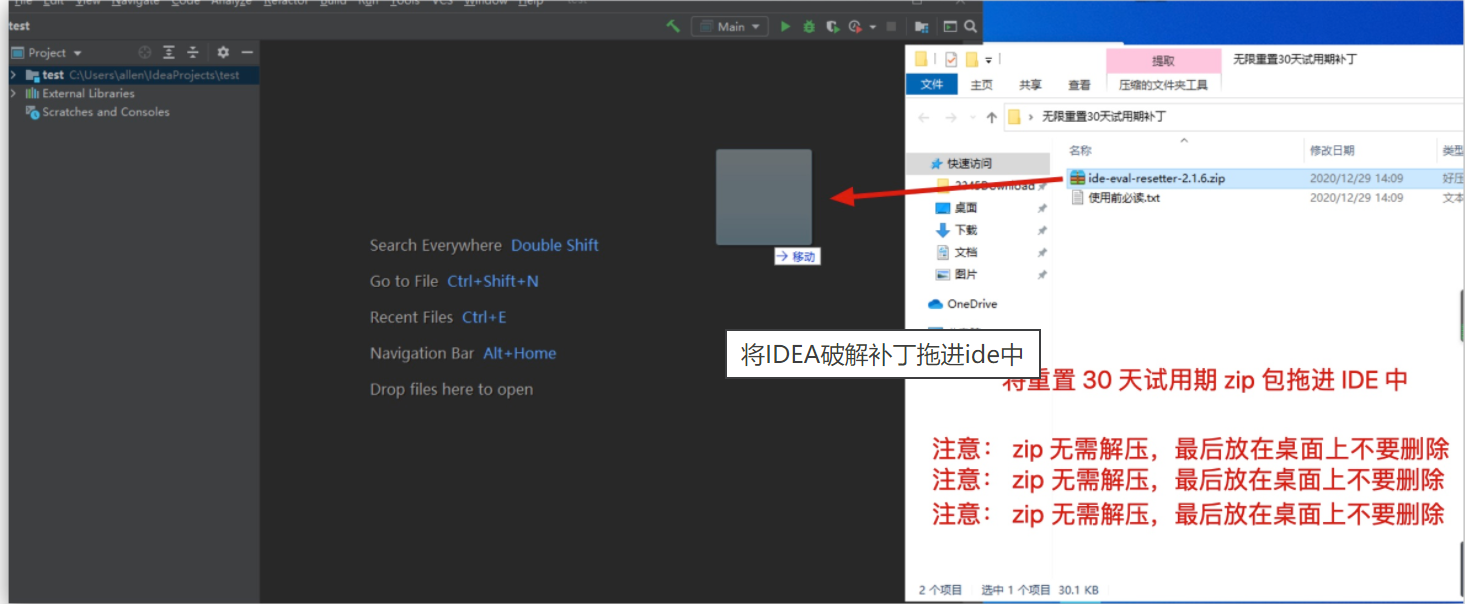This screenshot has width=1465, height=604.
Task: Click file name ide-eval-resetter-2.1.6.zip
Action: click(x=1157, y=178)
